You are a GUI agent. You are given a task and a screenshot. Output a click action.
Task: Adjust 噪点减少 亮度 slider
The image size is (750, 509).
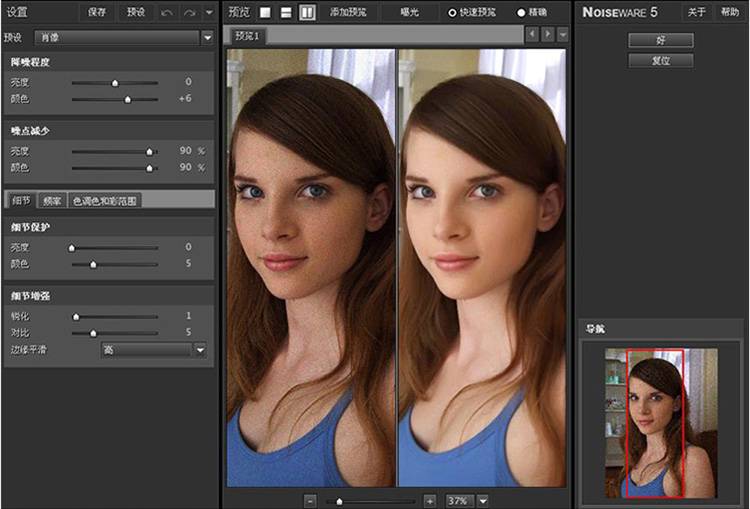[x=115, y=152]
